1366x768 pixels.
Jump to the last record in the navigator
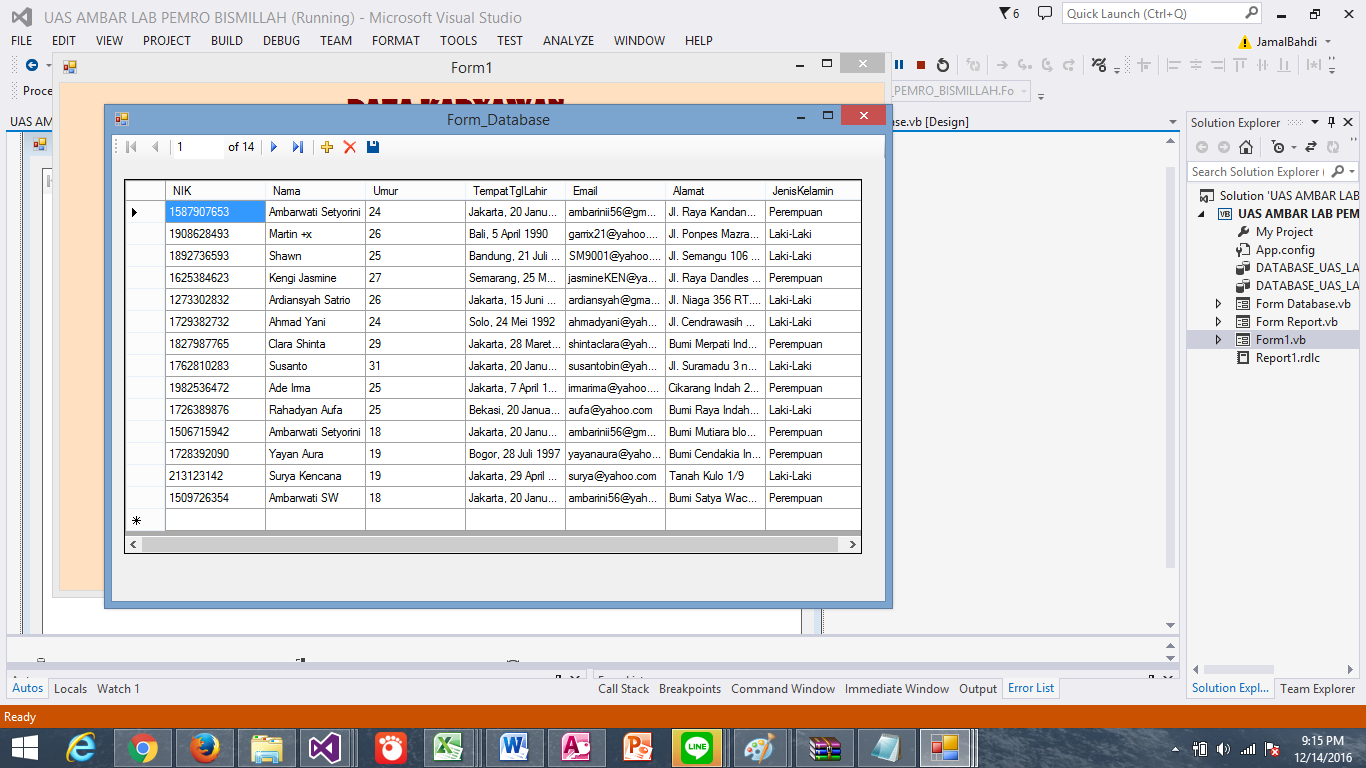(x=297, y=147)
